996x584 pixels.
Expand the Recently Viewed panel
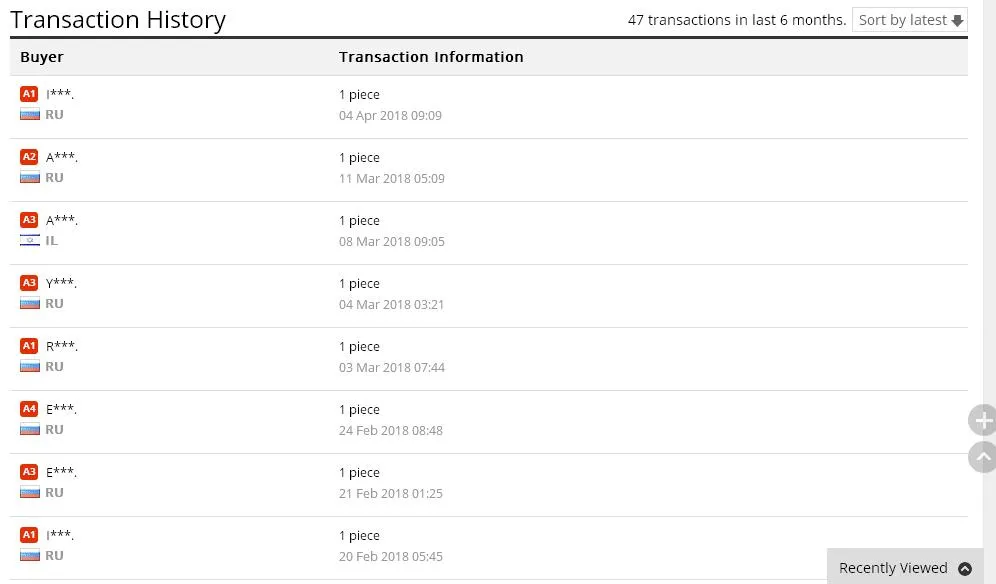click(905, 567)
